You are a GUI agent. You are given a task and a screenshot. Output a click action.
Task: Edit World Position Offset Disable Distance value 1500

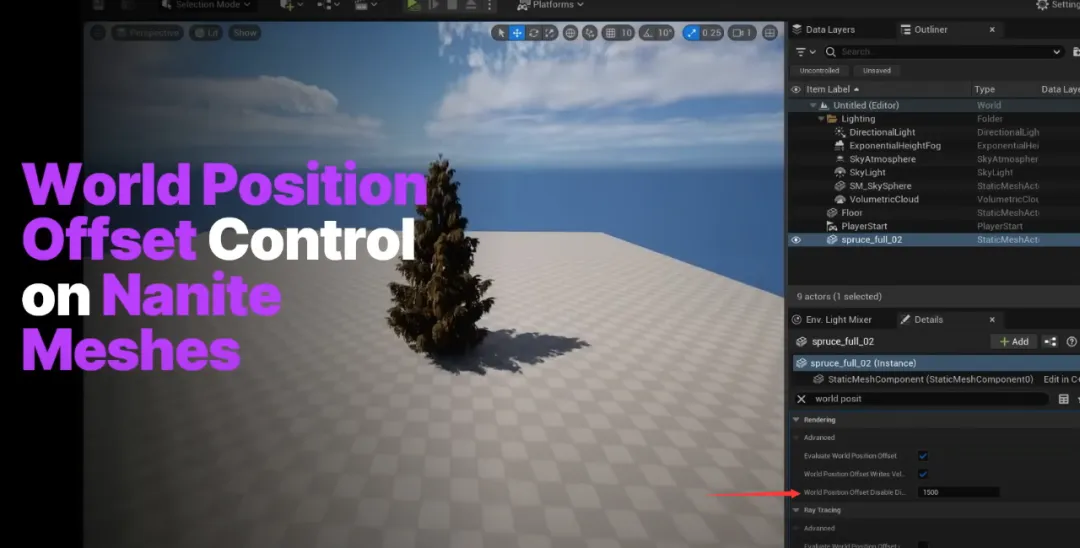(958, 492)
